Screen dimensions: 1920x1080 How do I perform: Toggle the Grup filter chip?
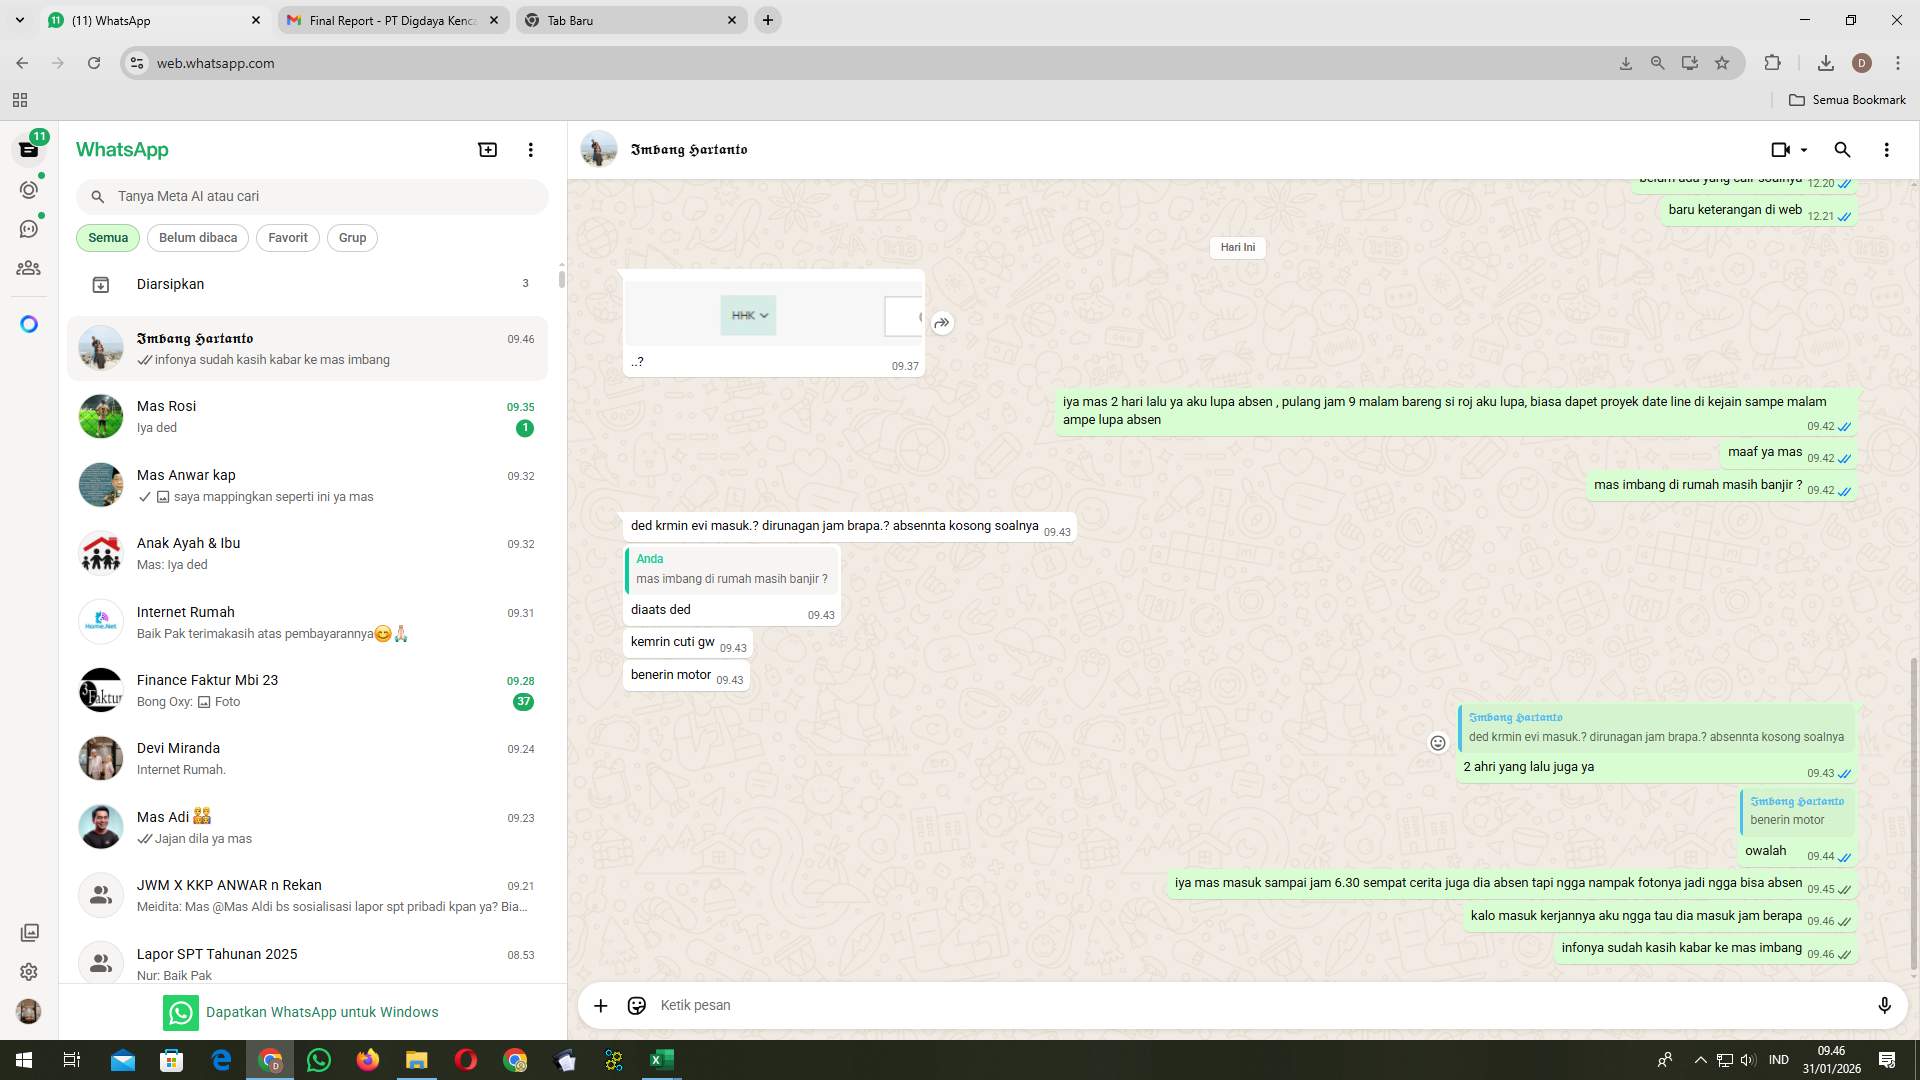click(352, 237)
